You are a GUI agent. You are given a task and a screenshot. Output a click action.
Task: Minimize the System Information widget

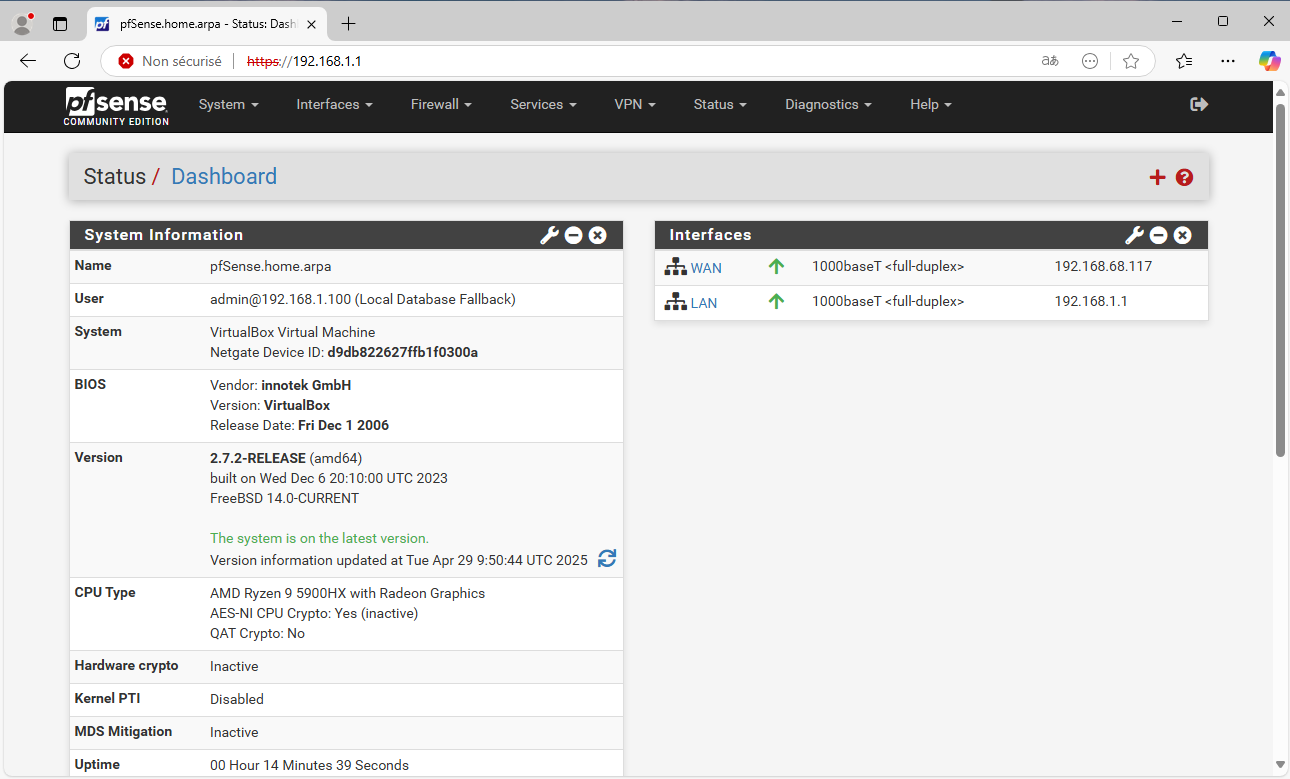click(573, 235)
